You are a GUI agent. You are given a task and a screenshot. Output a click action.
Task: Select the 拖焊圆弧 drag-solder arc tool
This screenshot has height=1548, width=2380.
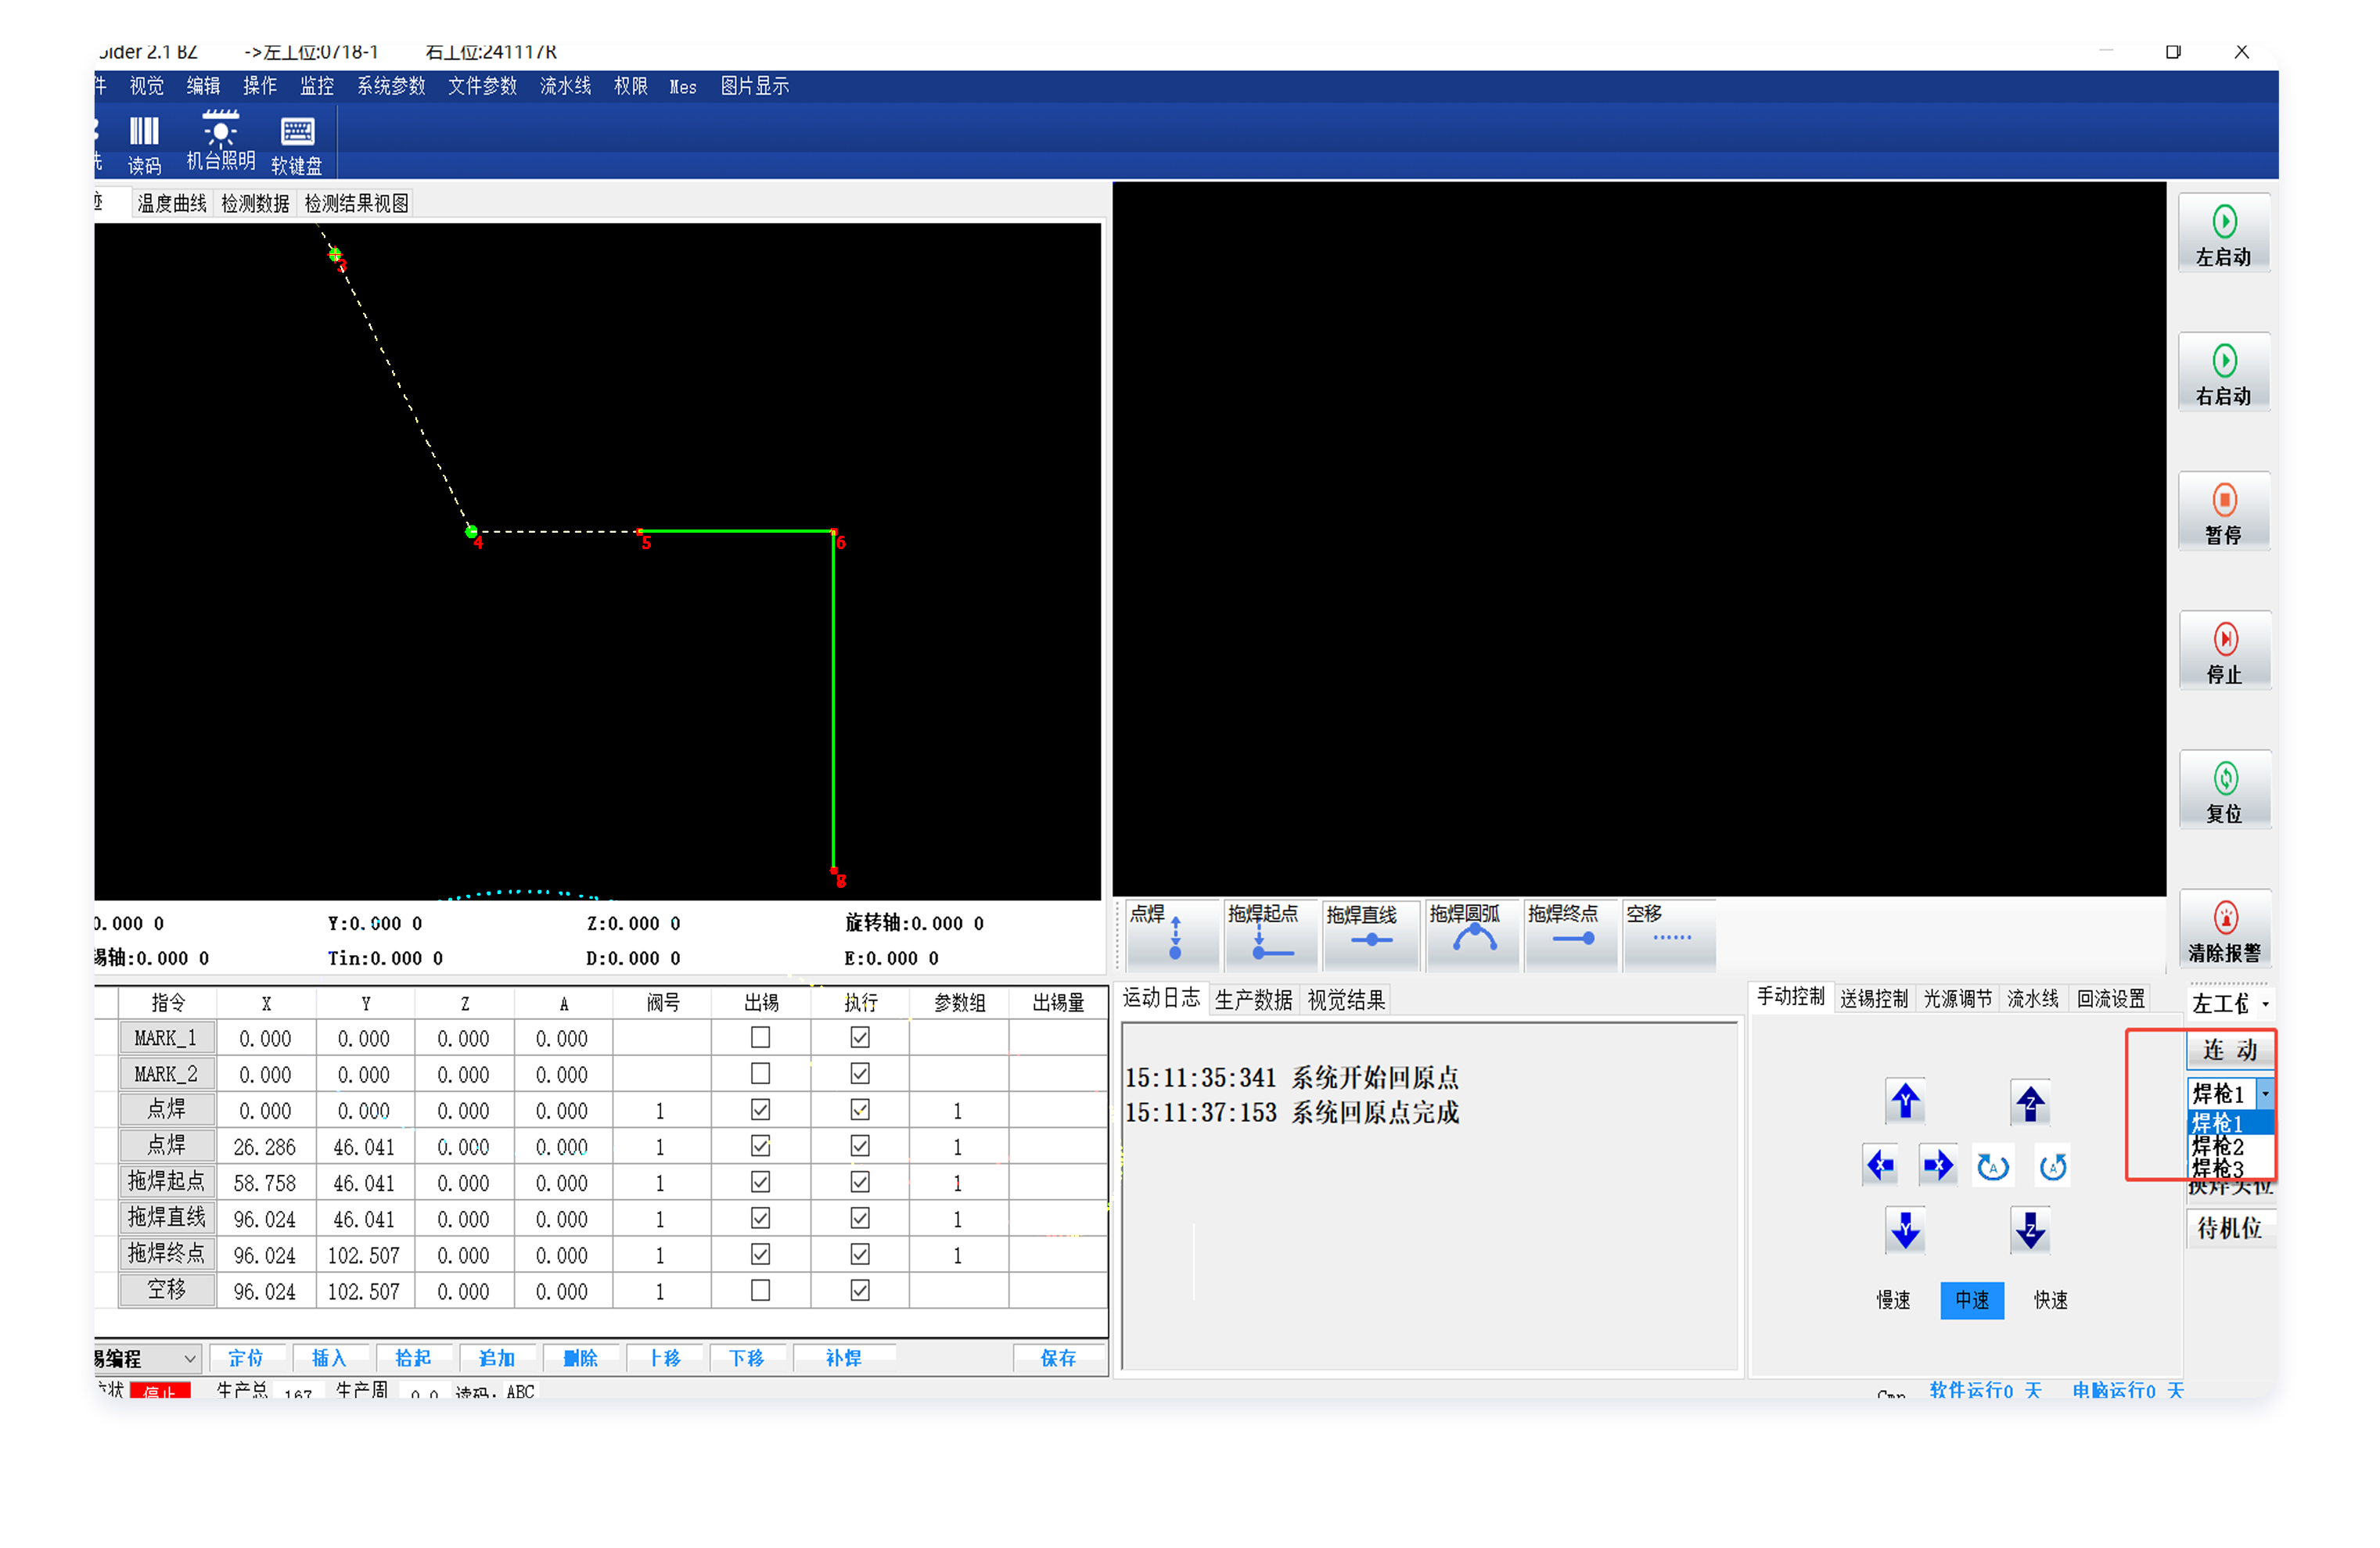[x=1473, y=936]
